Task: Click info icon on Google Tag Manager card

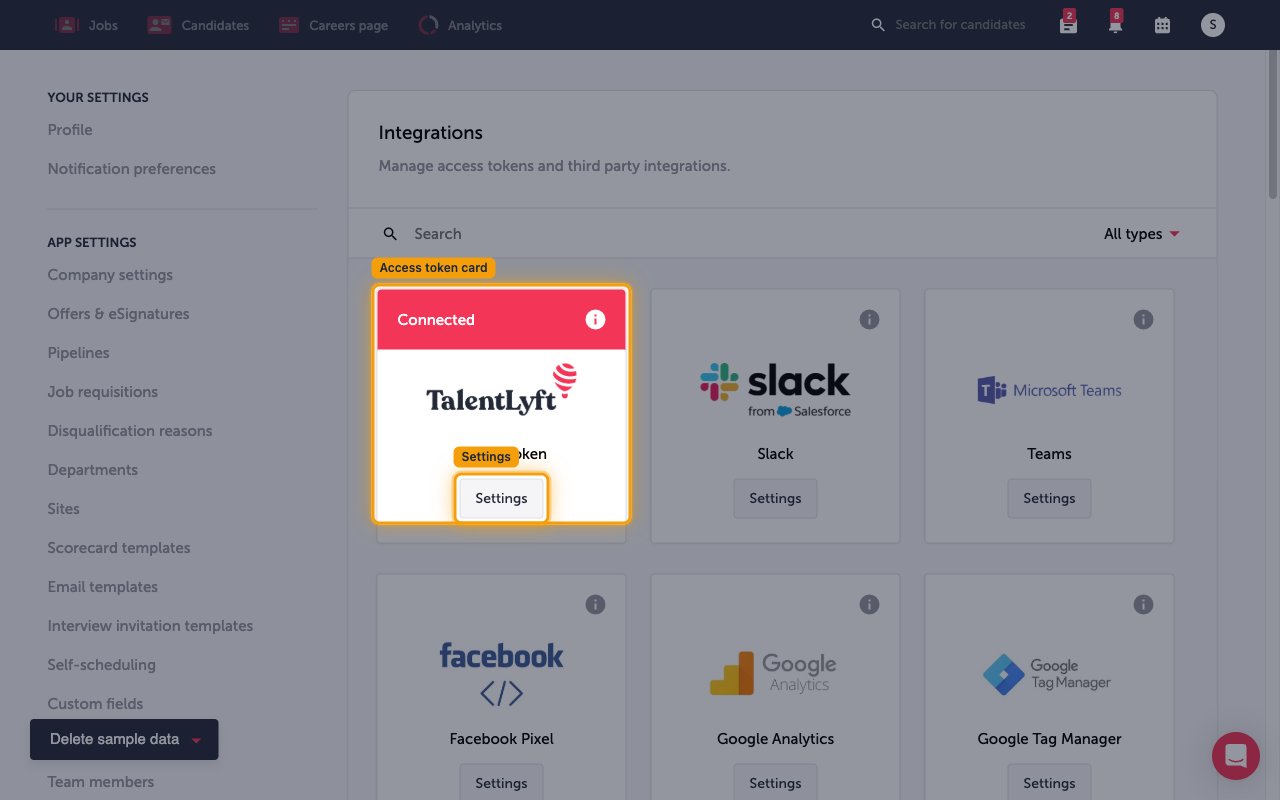Action: pos(1143,605)
